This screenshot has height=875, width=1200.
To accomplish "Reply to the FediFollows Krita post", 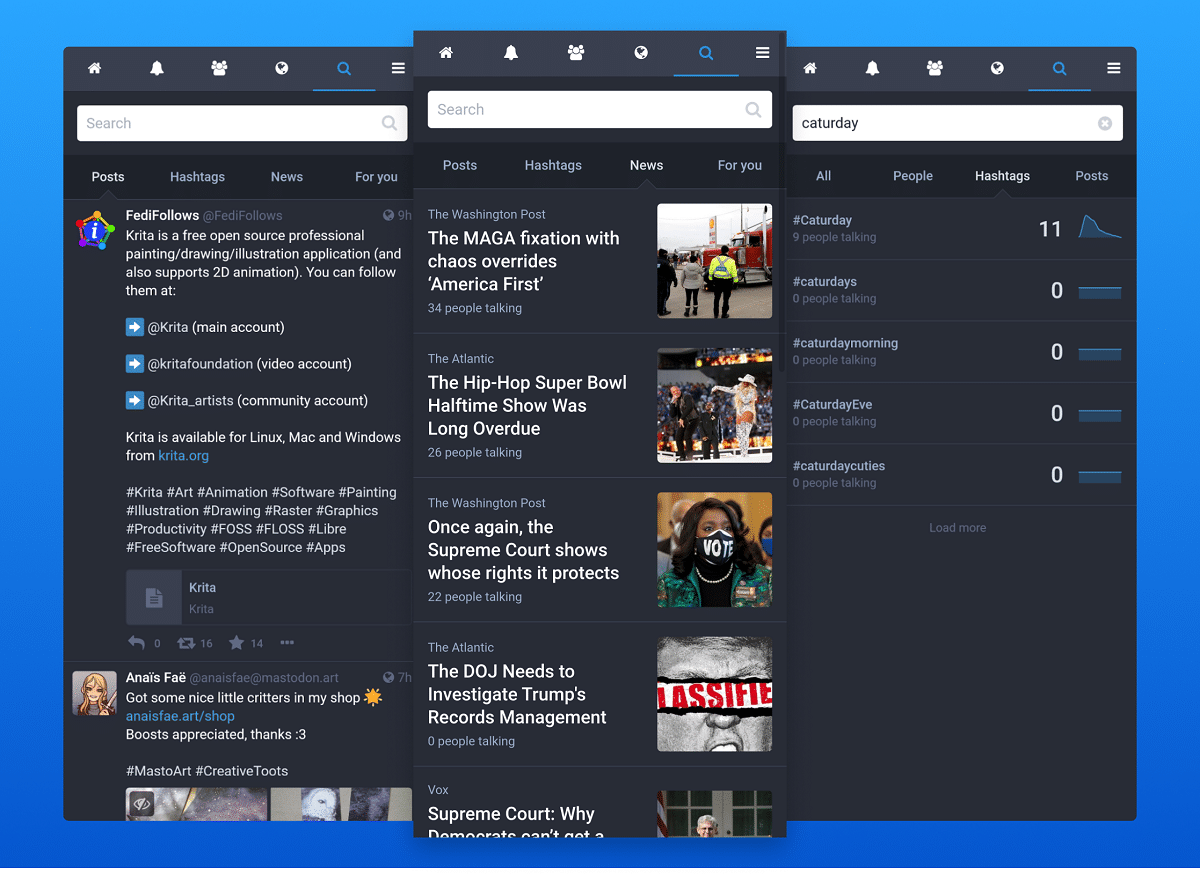I will point(137,643).
